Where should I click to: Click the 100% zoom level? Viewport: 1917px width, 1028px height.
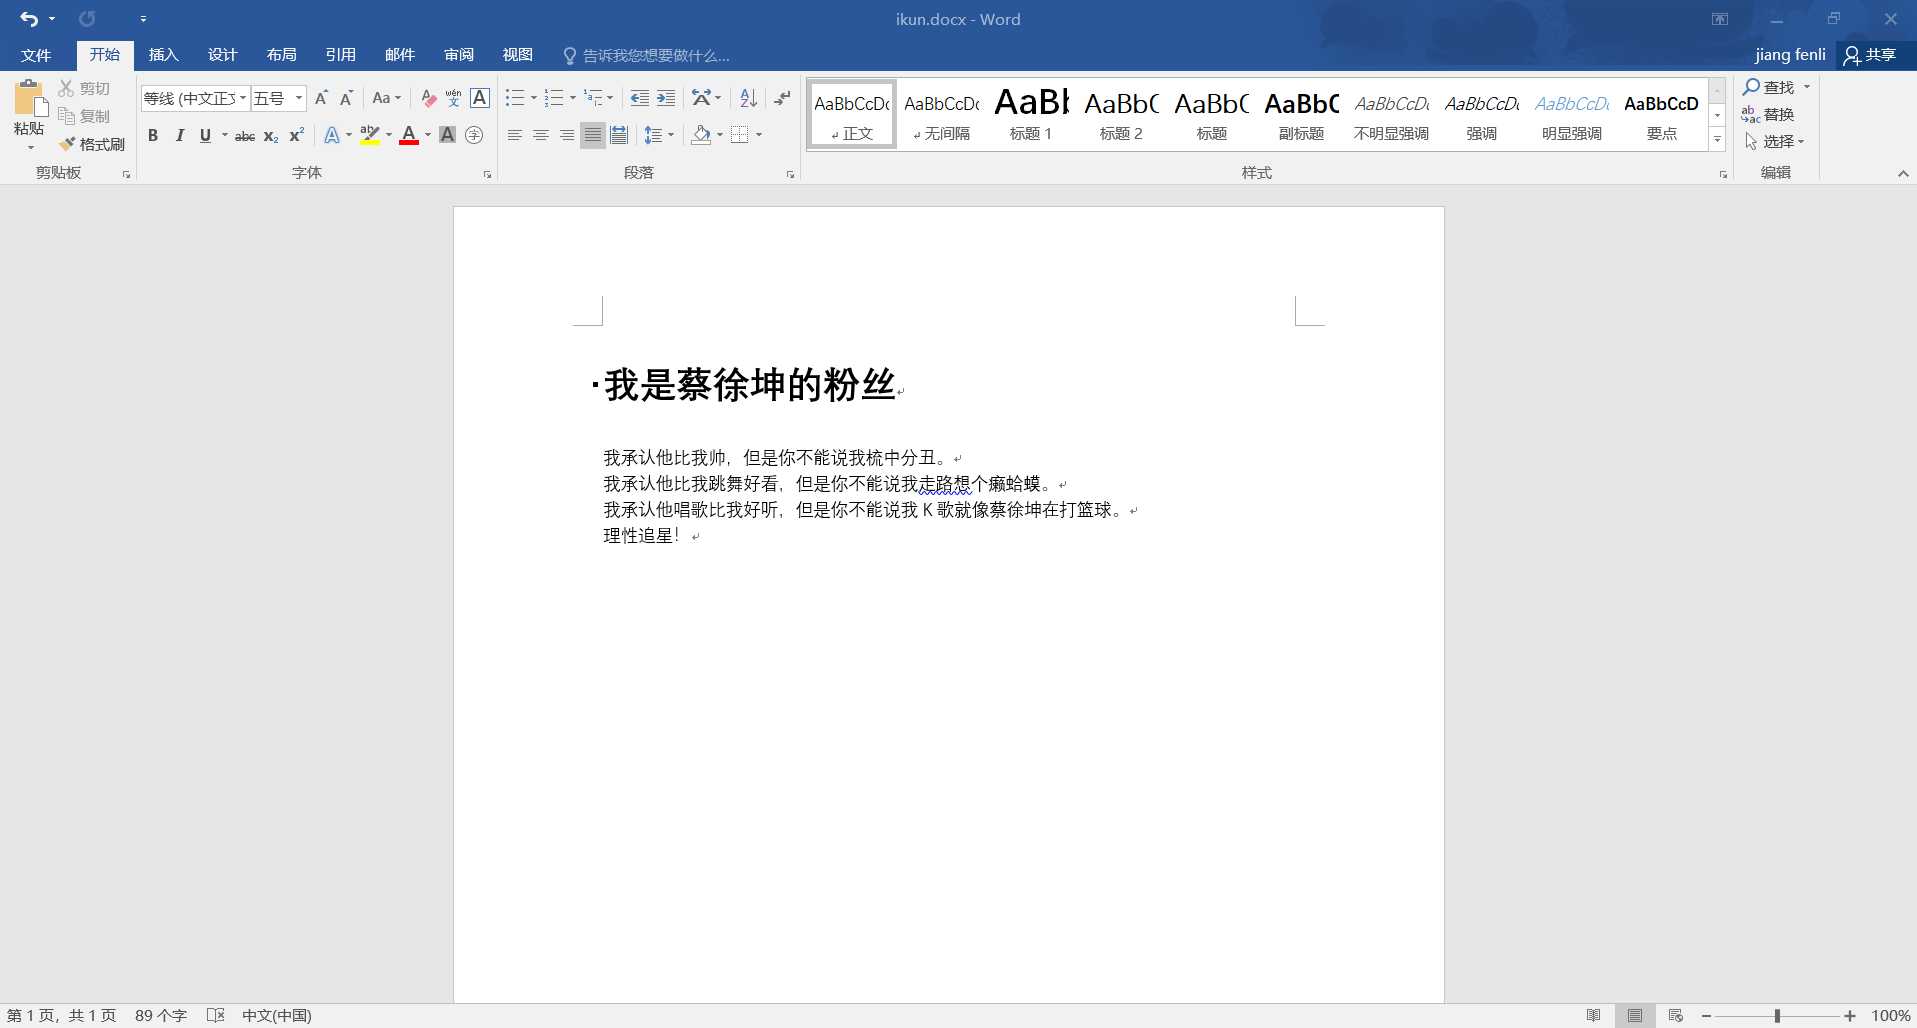tap(1890, 1015)
